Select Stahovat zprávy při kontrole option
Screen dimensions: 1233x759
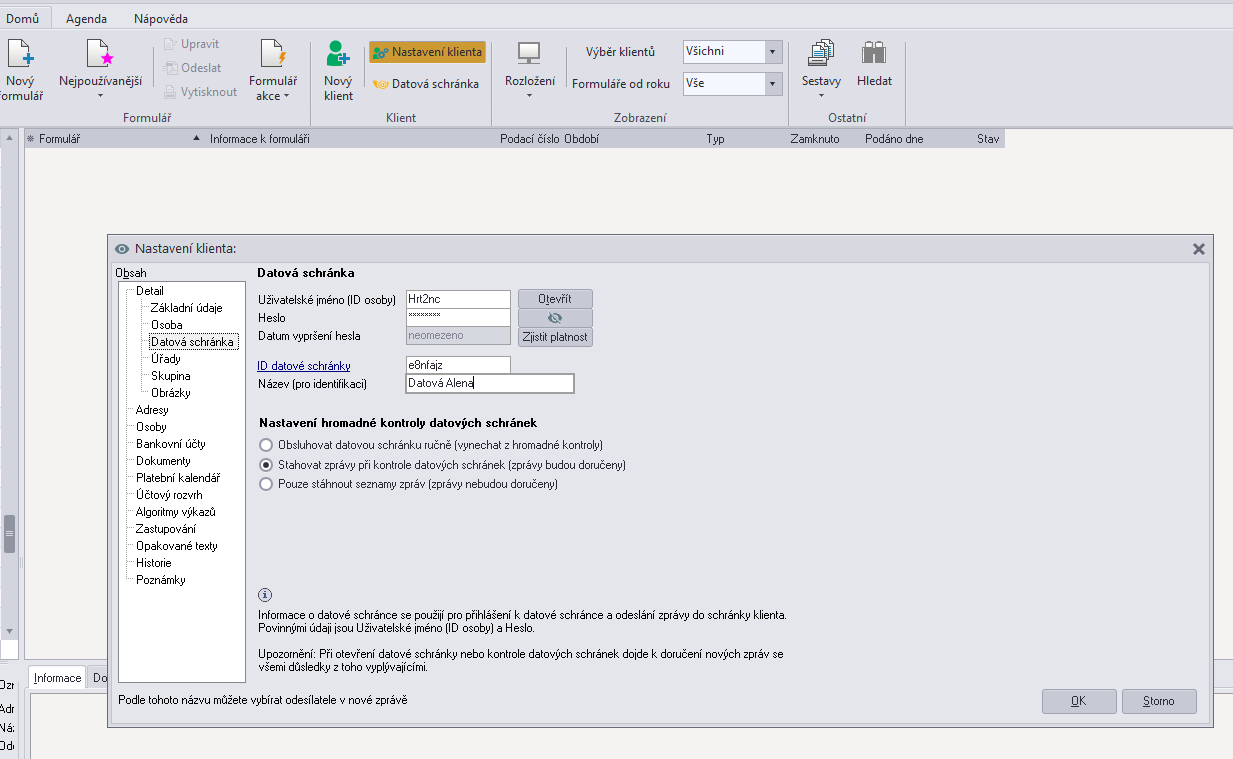(x=266, y=465)
